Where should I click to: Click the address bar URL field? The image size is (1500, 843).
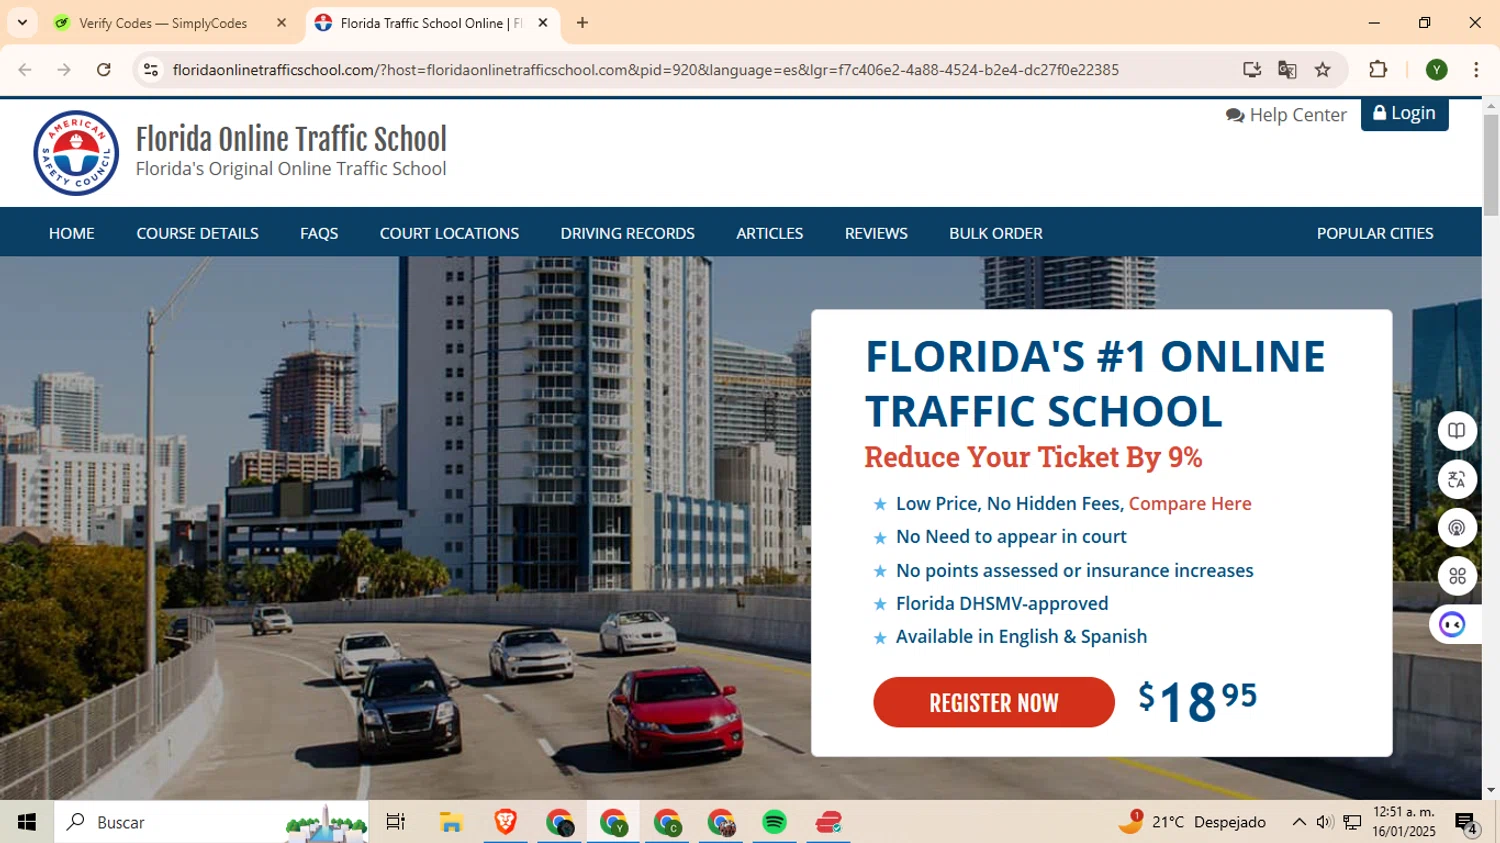pos(645,70)
